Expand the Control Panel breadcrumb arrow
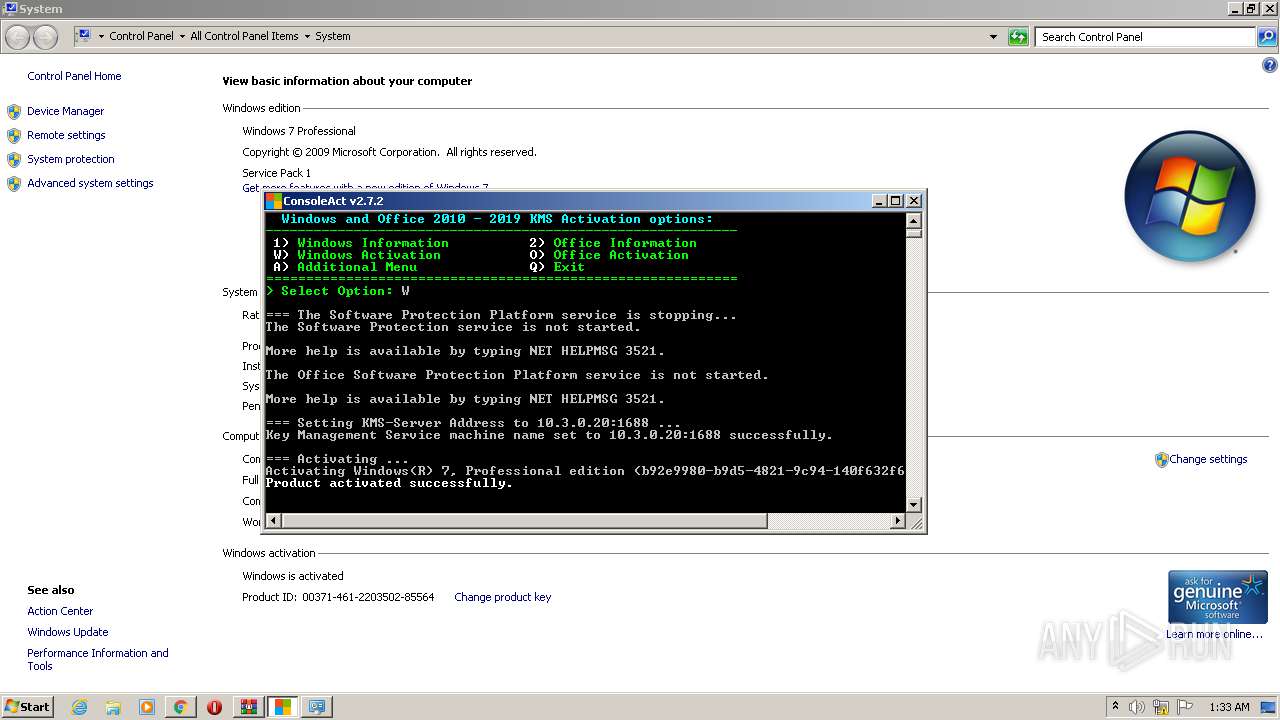Screen dimensions: 1280x720 182,36
